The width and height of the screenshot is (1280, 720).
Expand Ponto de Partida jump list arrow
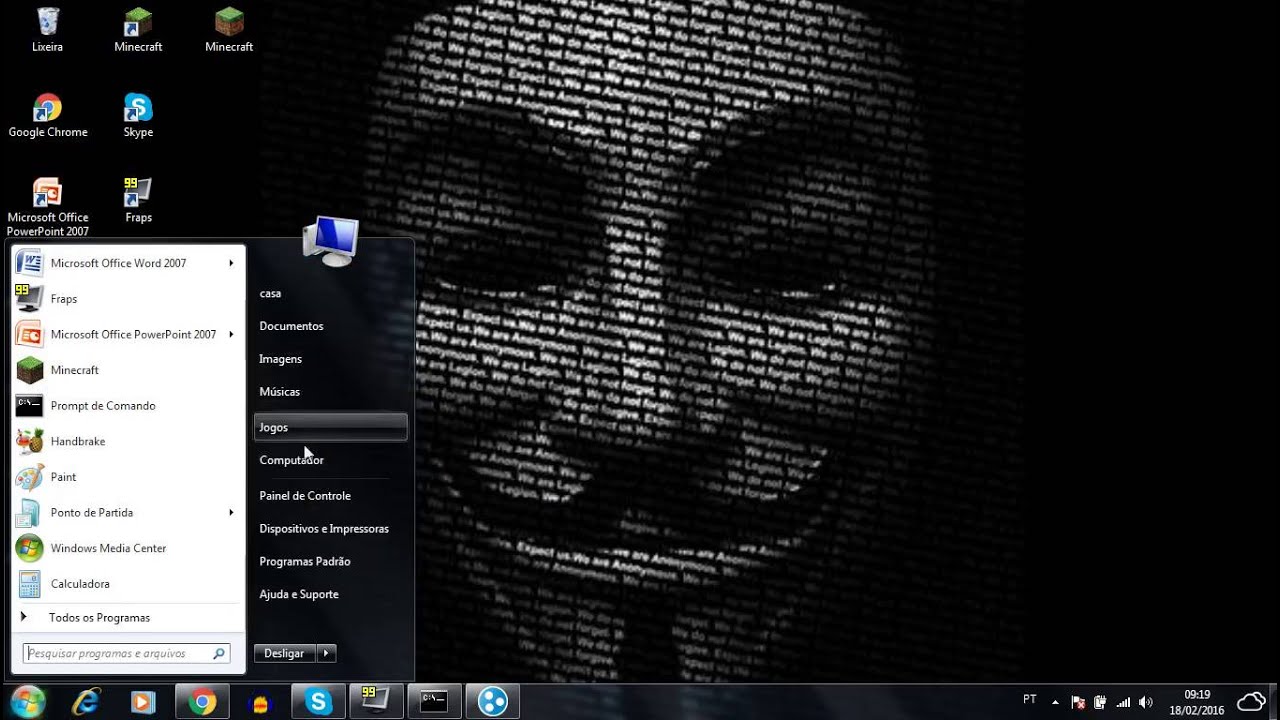pos(231,512)
